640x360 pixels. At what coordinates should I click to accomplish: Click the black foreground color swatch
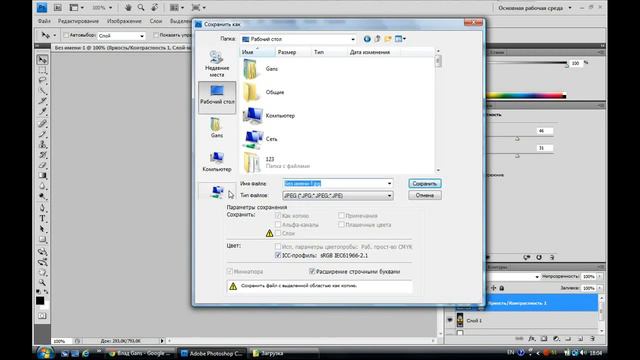click(40, 300)
